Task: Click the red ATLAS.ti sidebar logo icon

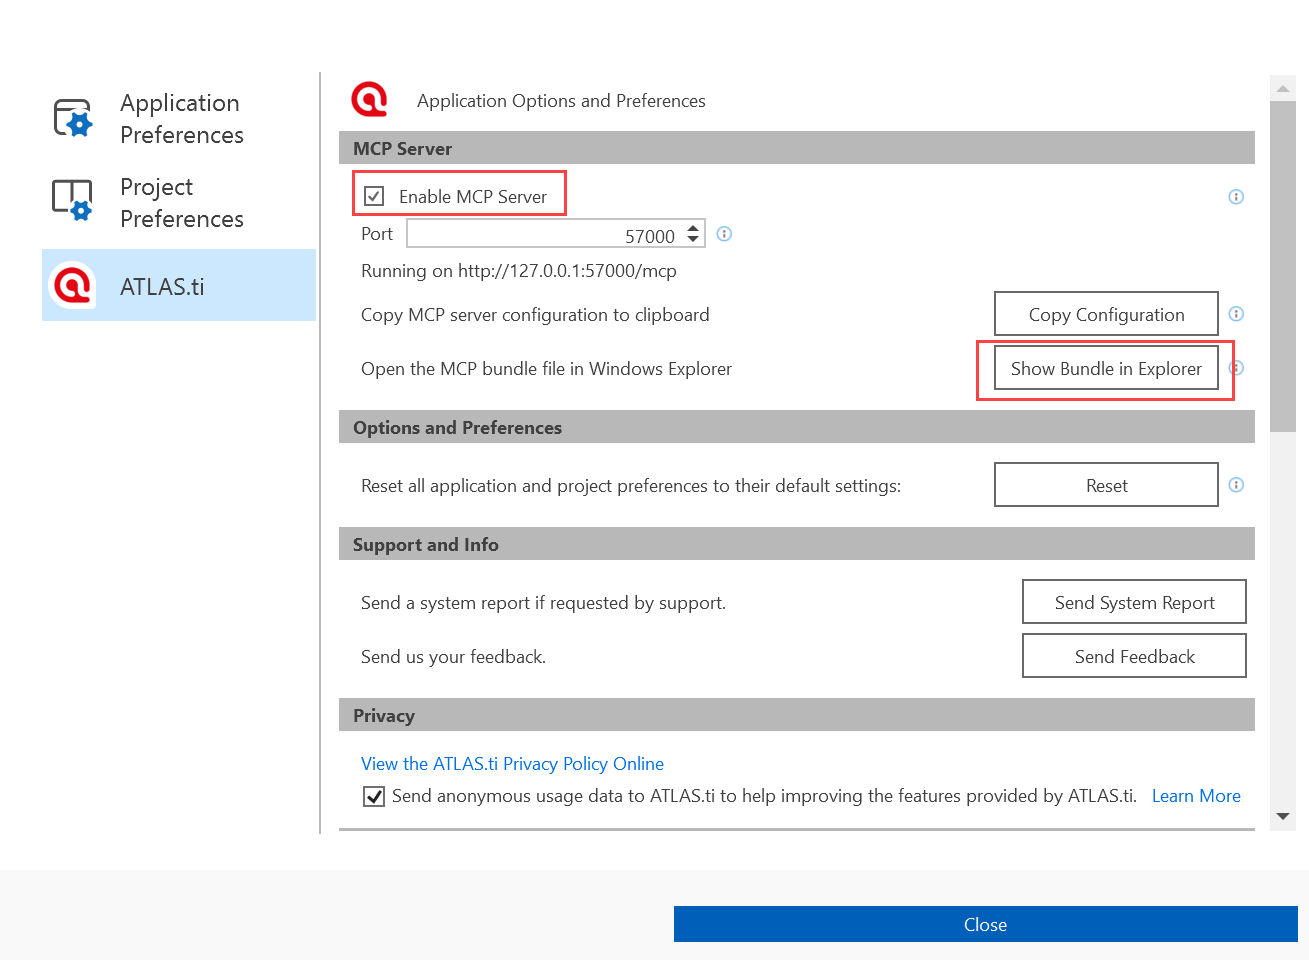Action: click(x=73, y=285)
